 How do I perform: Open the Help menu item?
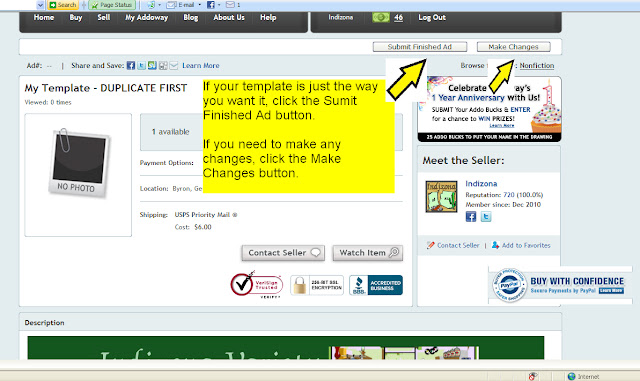click(268, 18)
